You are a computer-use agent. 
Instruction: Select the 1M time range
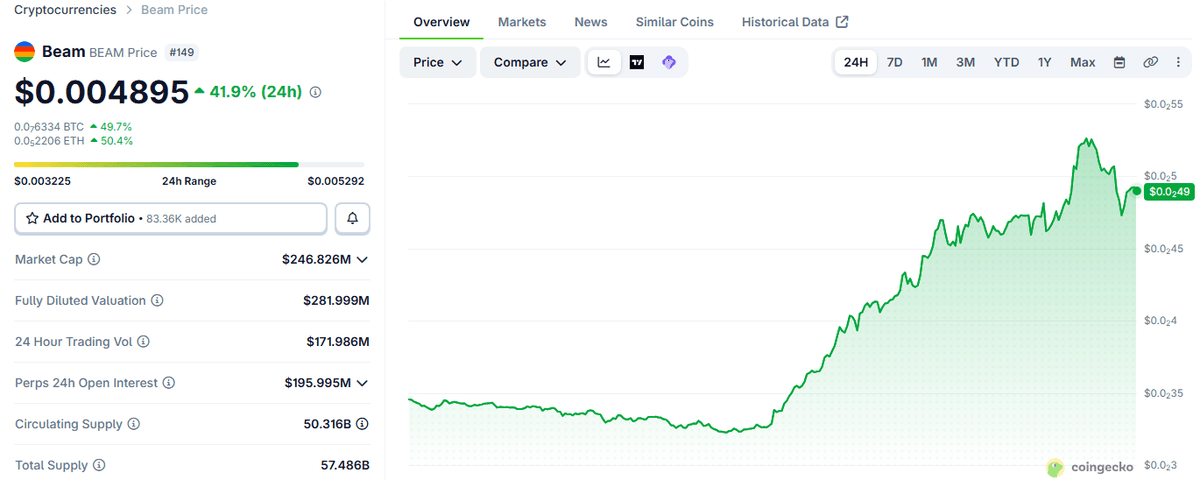[x=929, y=62]
